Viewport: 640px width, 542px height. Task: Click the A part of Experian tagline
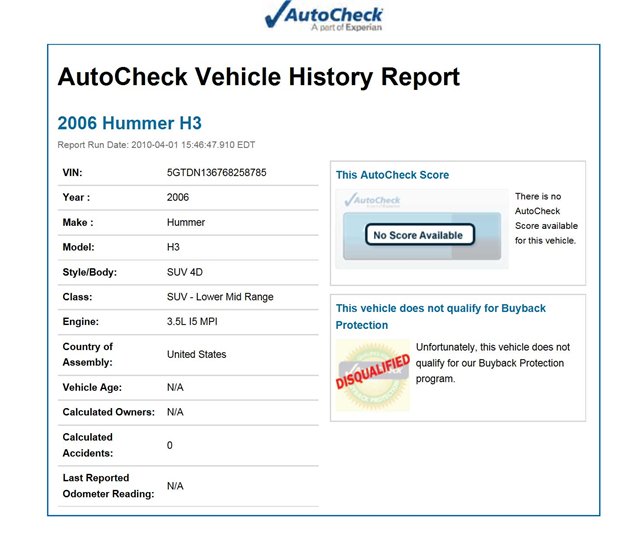point(347,27)
